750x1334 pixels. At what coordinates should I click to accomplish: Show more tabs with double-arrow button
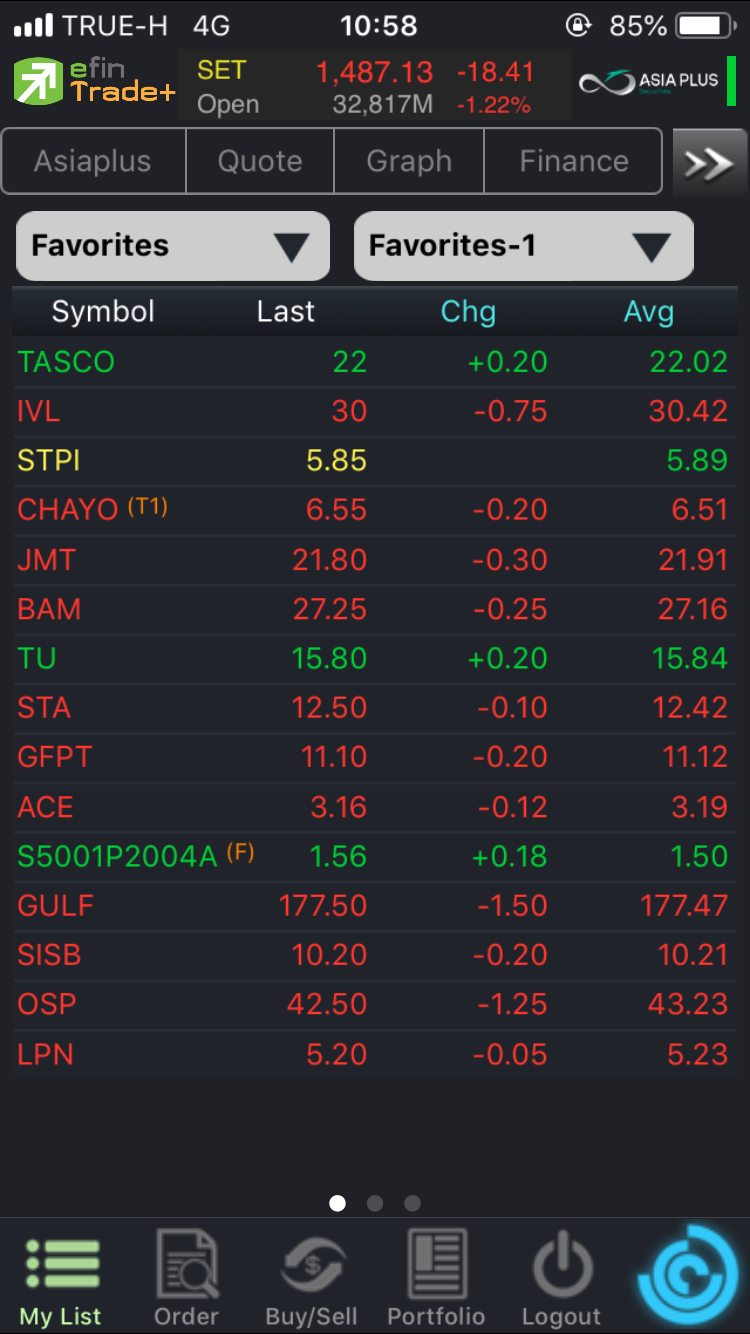pos(708,162)
